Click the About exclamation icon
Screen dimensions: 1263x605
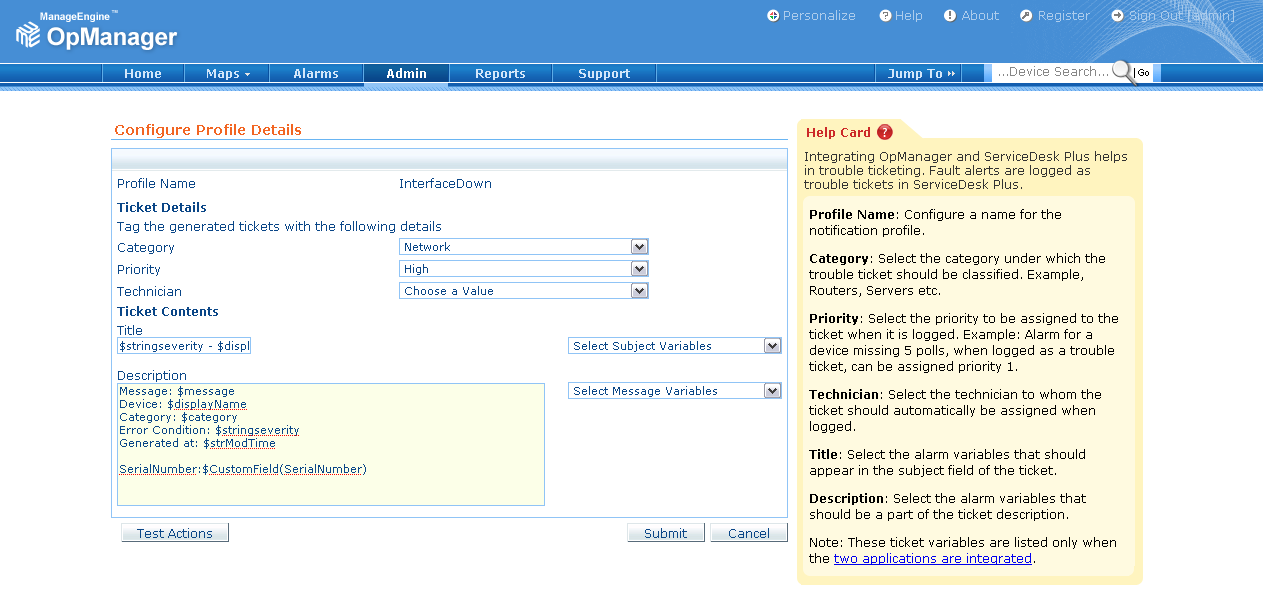[950, 16]
